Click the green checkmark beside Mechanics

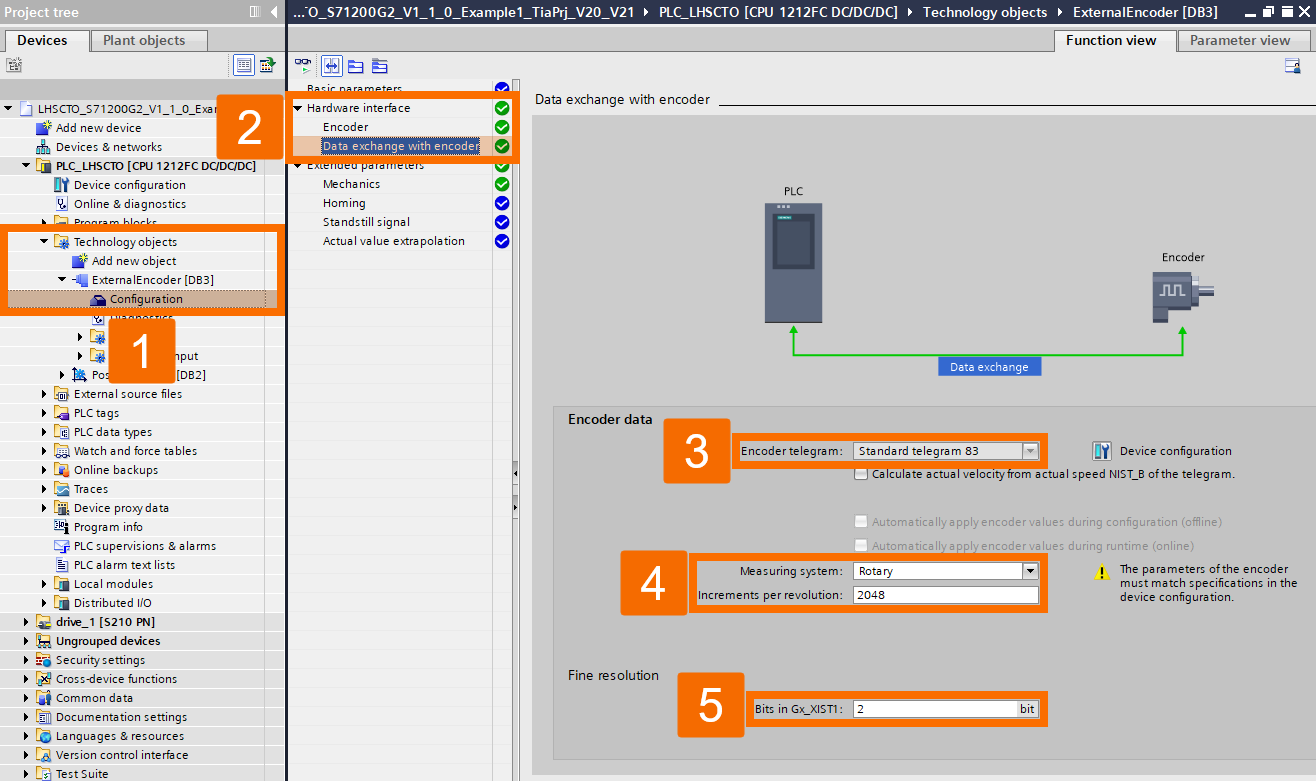click(x=502, y=184)
